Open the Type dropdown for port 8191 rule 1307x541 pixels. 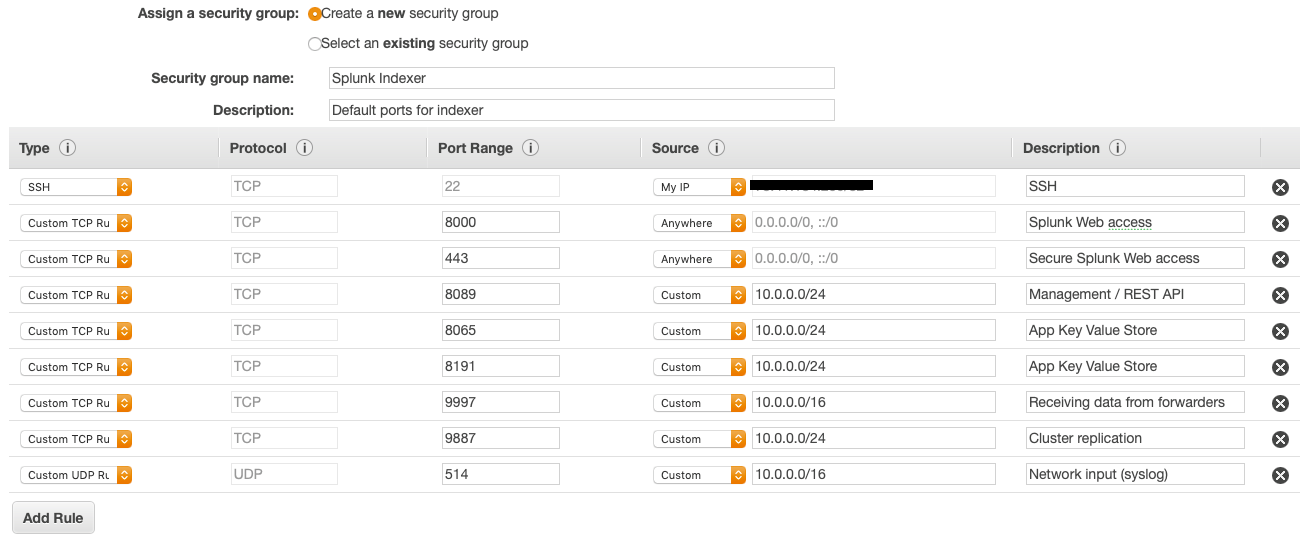(76, 367)
